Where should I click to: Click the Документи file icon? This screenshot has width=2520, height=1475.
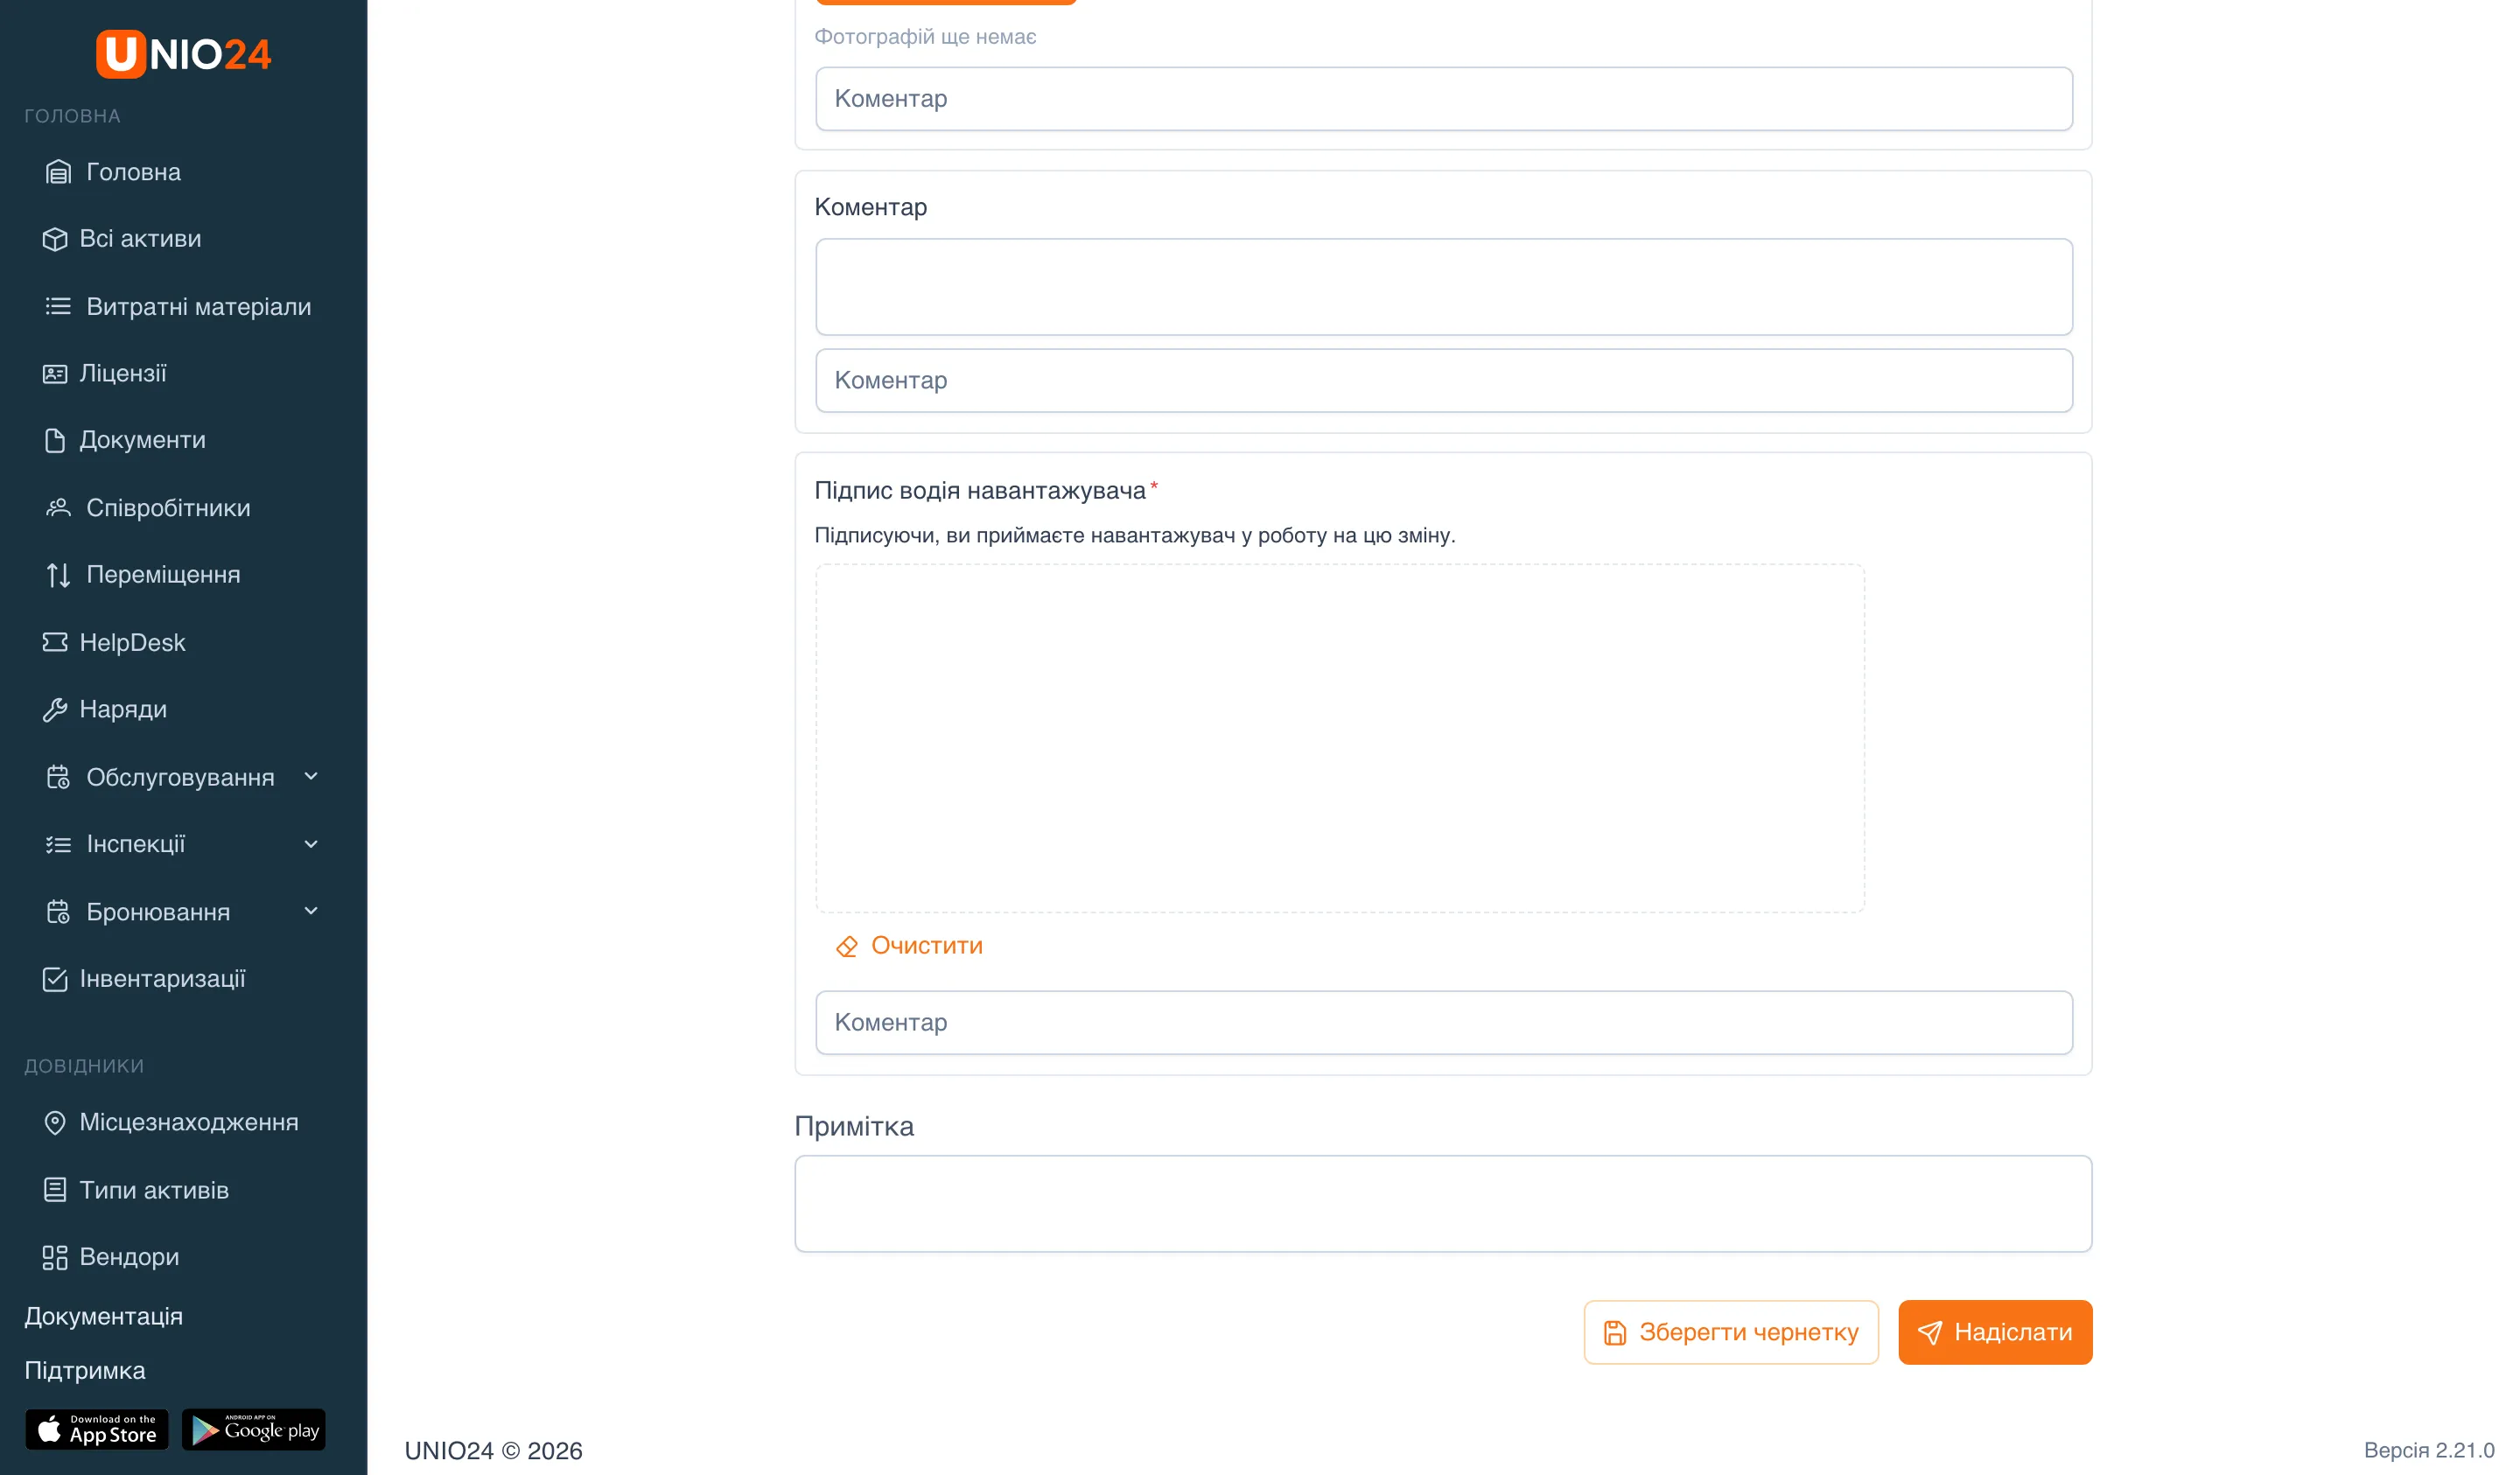(55, 441)
